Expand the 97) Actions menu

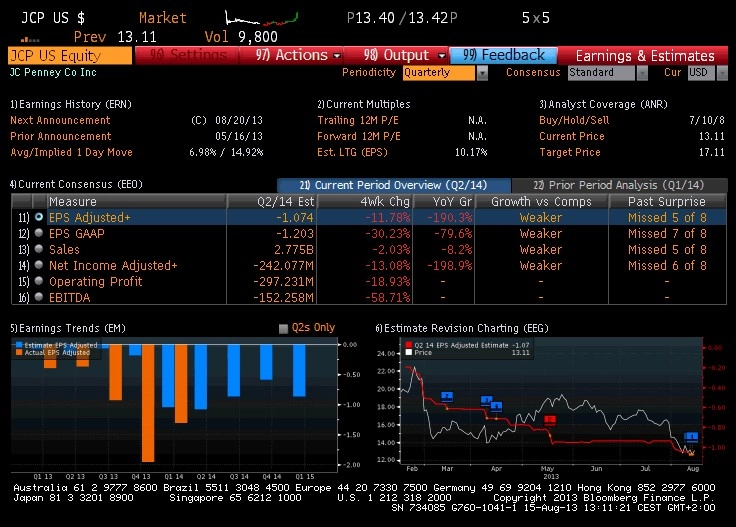pyautogui.click(x=291, y=55)
